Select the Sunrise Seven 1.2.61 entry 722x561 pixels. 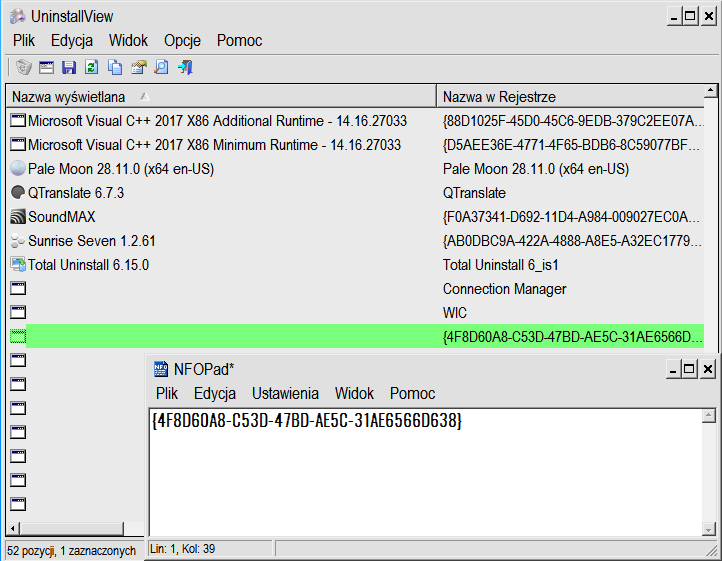point(92,240)
